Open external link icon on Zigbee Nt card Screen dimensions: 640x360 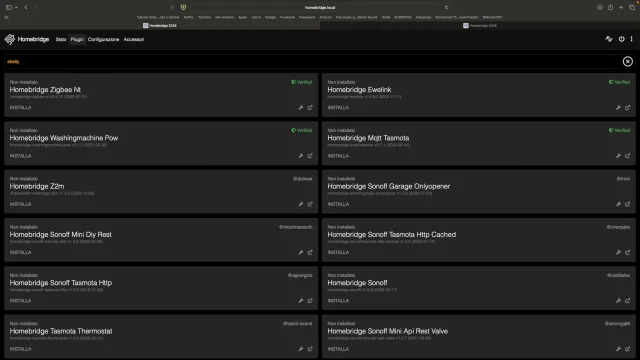310,108
